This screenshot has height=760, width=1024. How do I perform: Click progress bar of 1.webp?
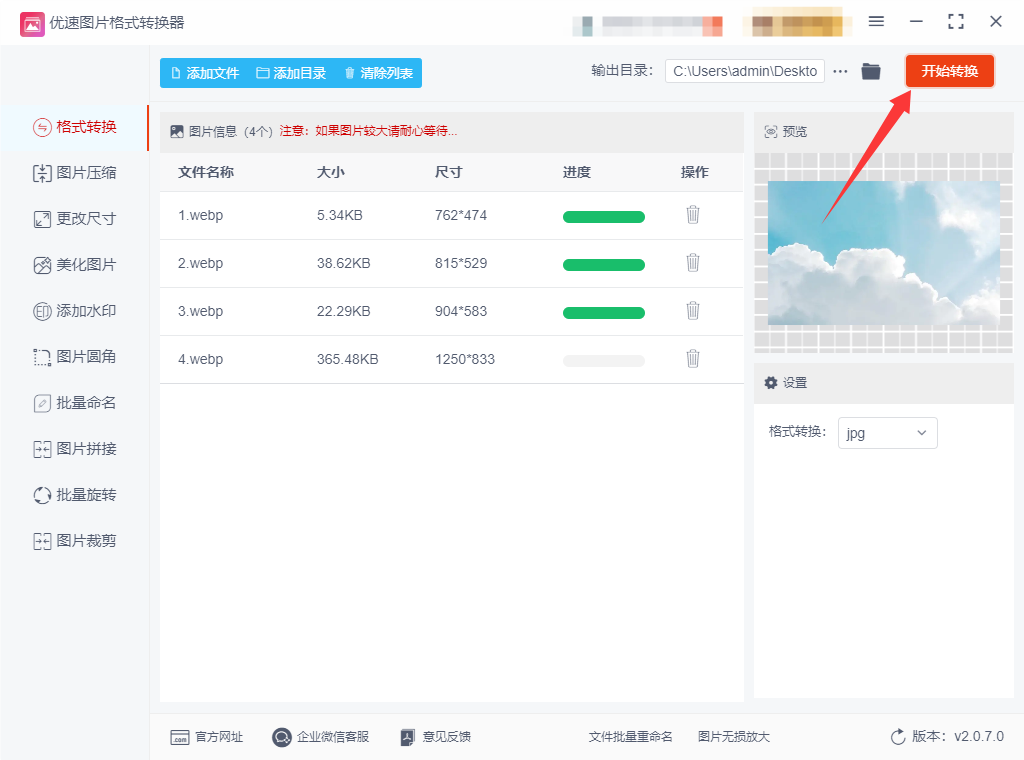pos(603,217)
